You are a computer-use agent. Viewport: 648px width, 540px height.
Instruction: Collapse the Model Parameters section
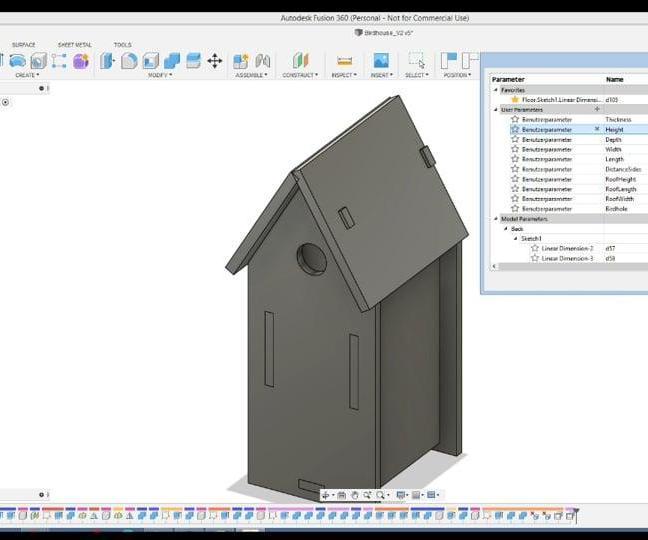[x=496, y=219]
